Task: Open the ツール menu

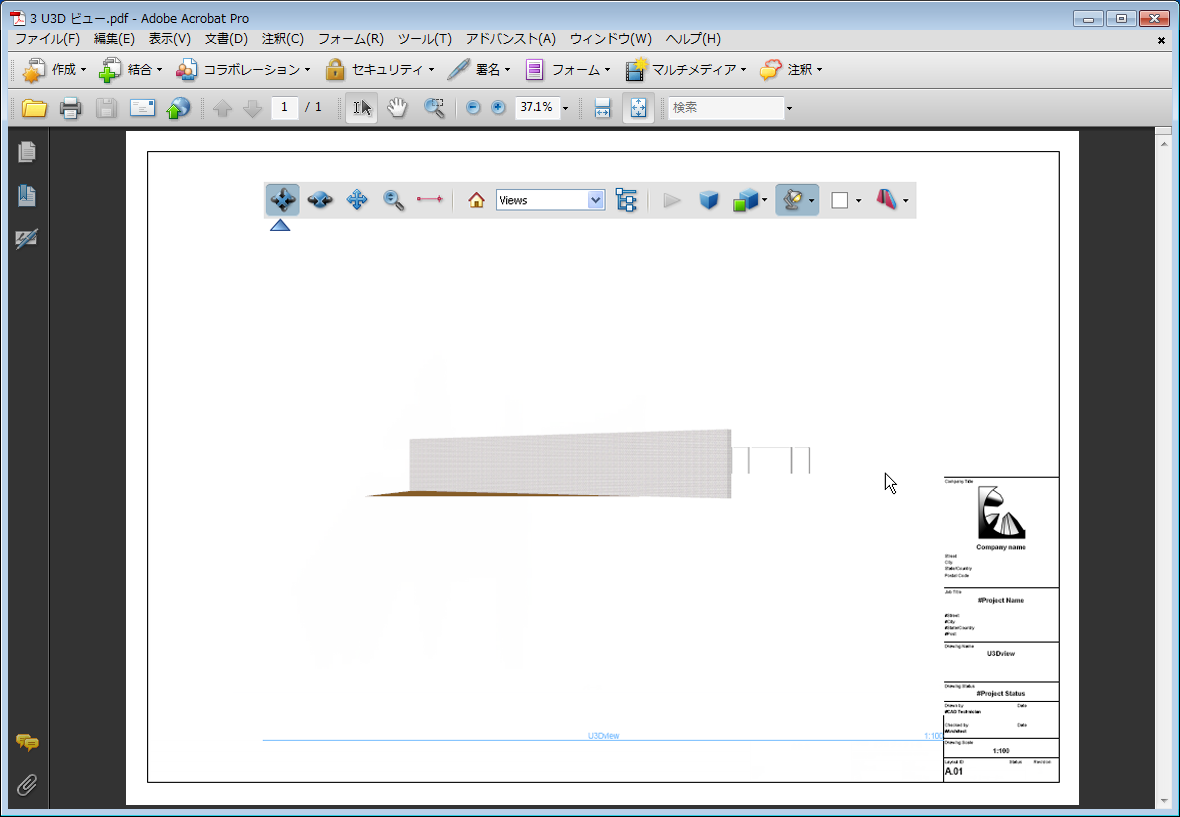Action: pos(424,39)
